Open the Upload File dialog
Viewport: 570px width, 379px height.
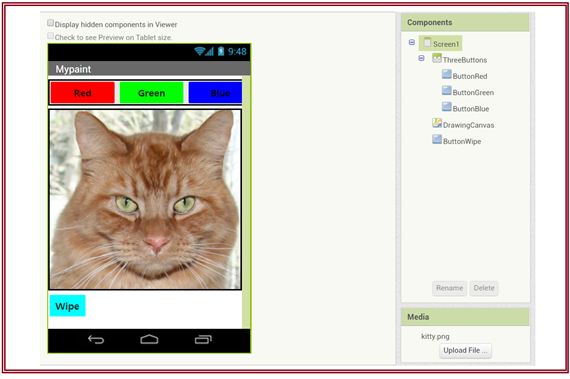tap(465, 351)
